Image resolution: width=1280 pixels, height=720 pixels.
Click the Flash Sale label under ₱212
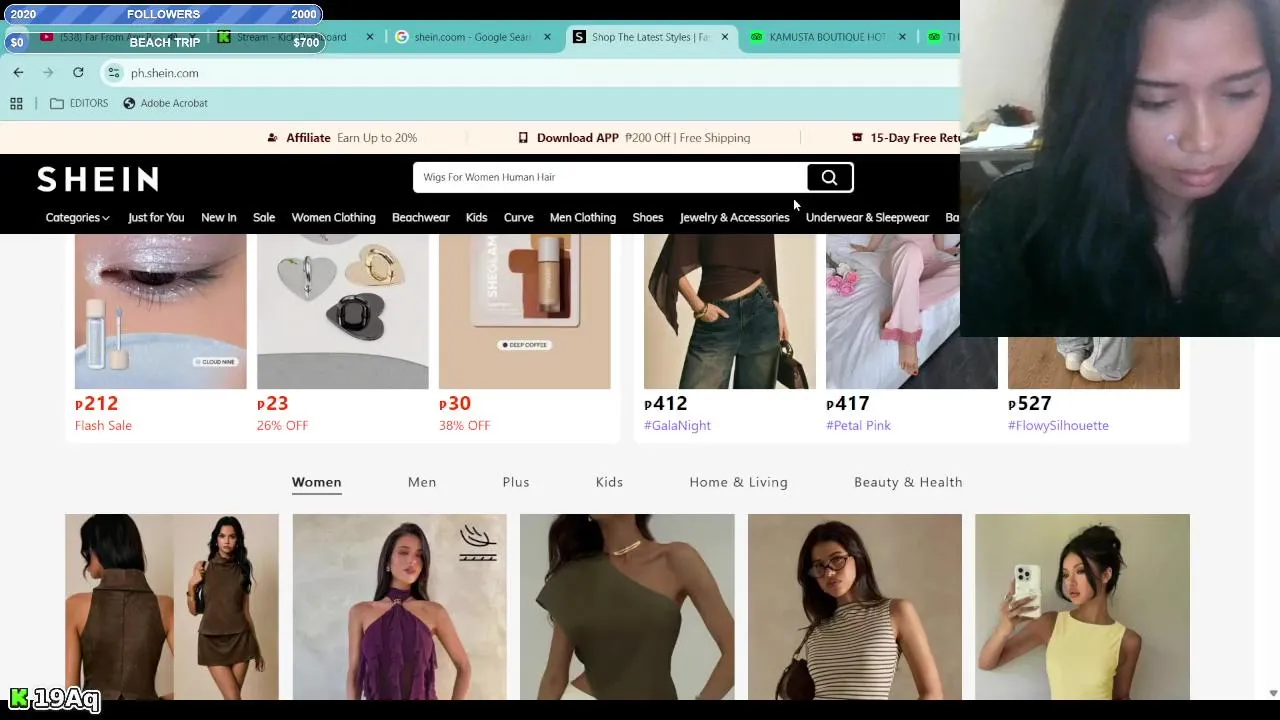point(103,425)
